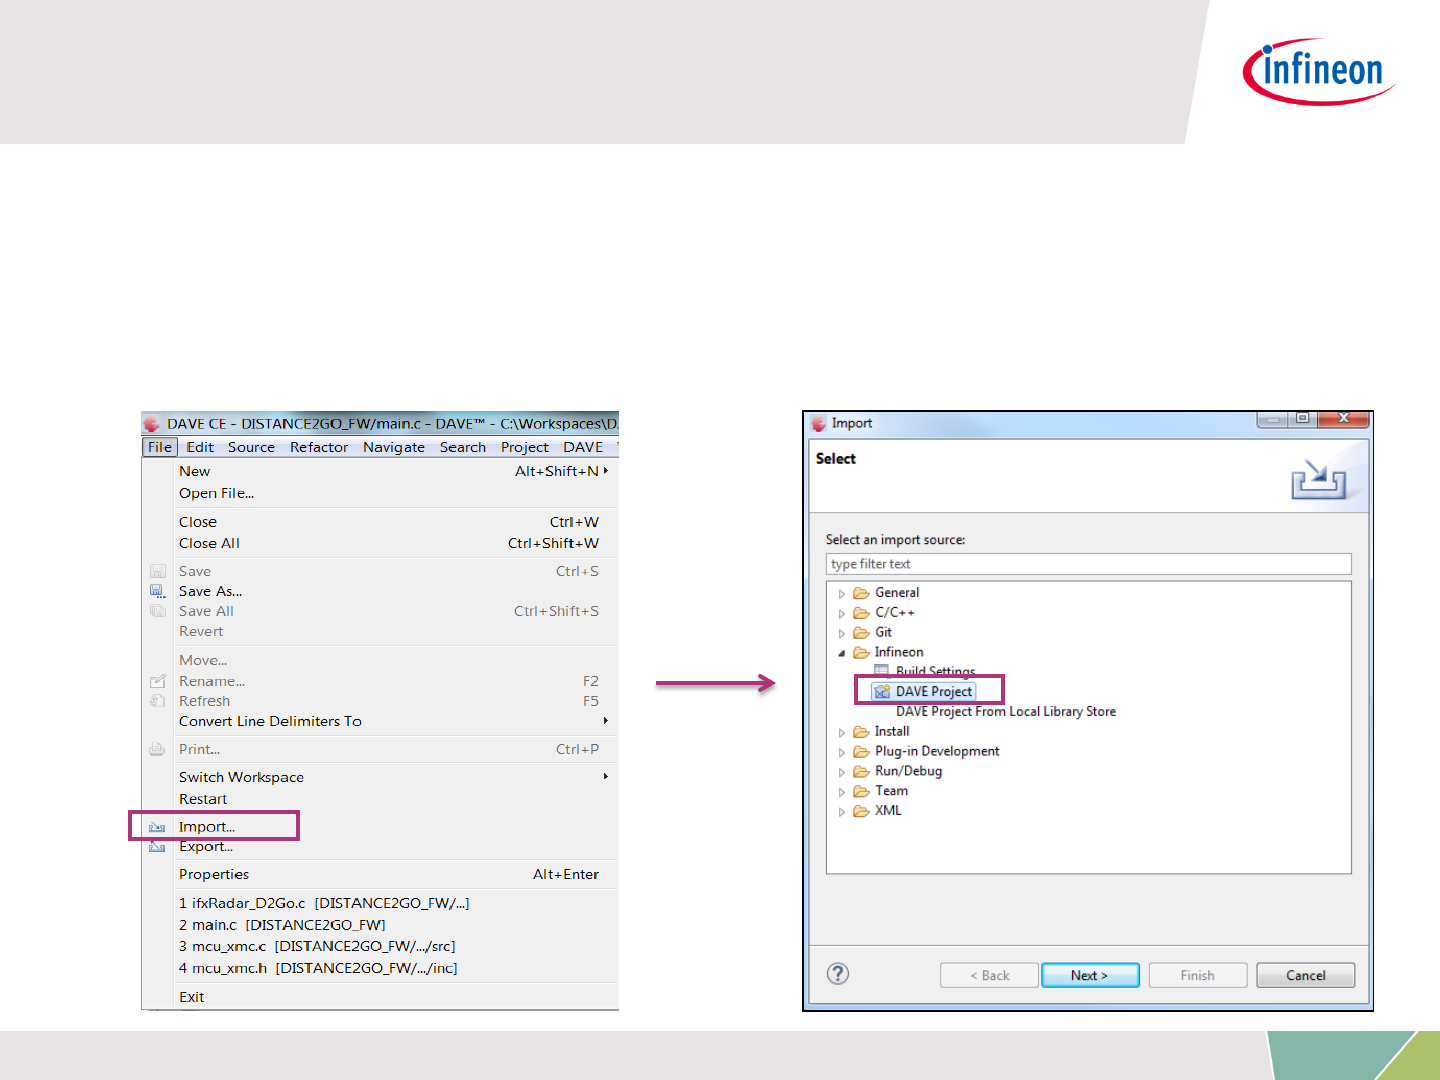1440x1080 pixels.
Task: Maximize the Import dialog window
Action: (1302, 419)
